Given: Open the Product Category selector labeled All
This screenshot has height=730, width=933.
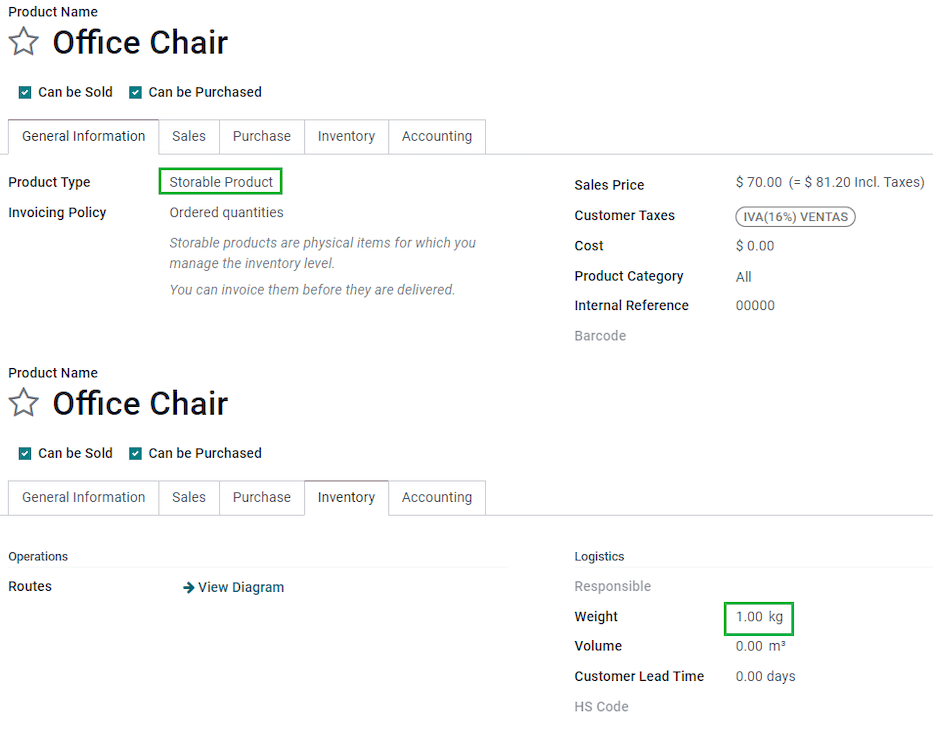Looking at the screenshot, I should [x=743, y=276].
